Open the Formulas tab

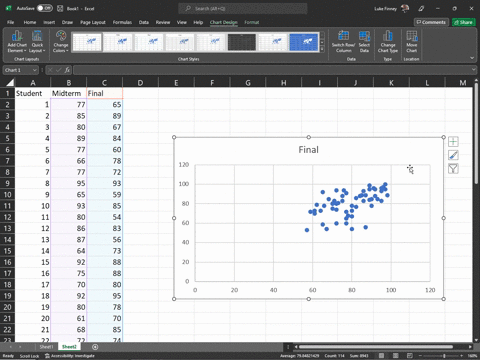click(122, 22)
